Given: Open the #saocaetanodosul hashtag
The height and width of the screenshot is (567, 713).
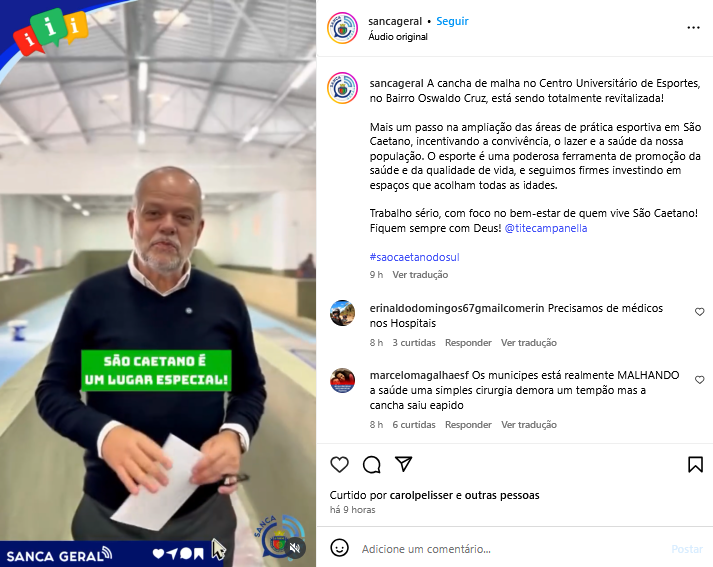Looking at the screenshot, I should pyautogui.click(x=414, y=257).
